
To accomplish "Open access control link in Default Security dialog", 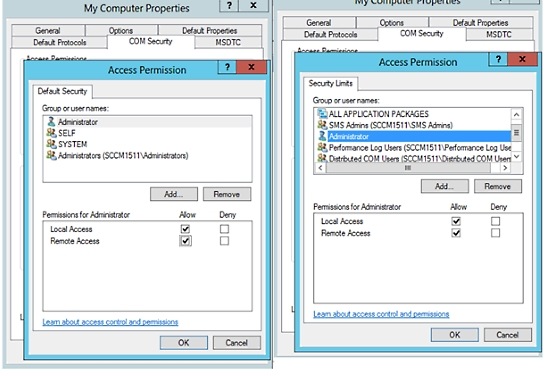I will 110,322.
